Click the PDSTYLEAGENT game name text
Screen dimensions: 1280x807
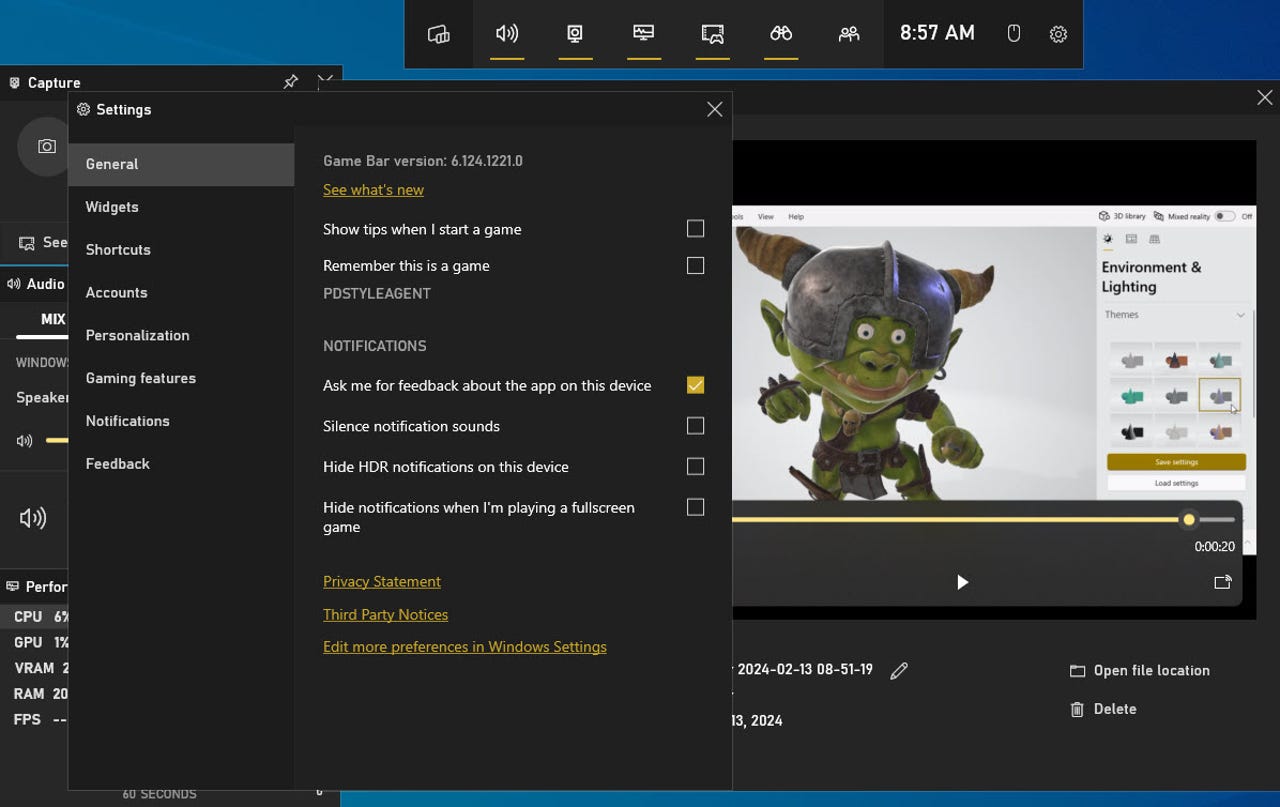point(377,294)
